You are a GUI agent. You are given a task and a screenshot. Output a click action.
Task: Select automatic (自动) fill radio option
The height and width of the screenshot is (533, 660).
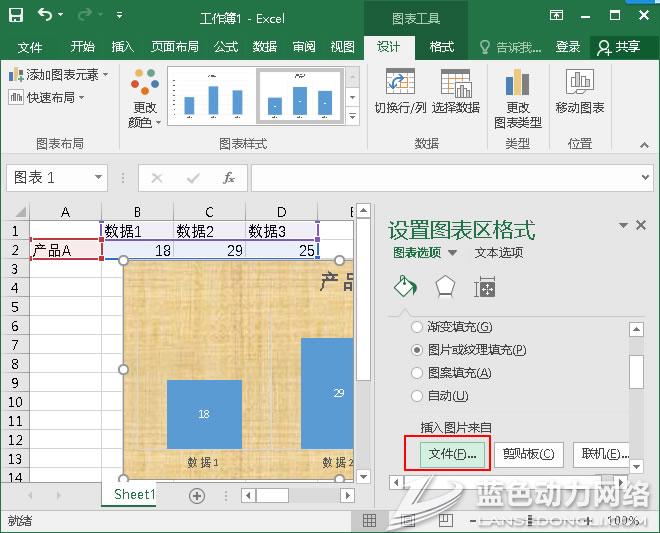click(x=418, y=396)
